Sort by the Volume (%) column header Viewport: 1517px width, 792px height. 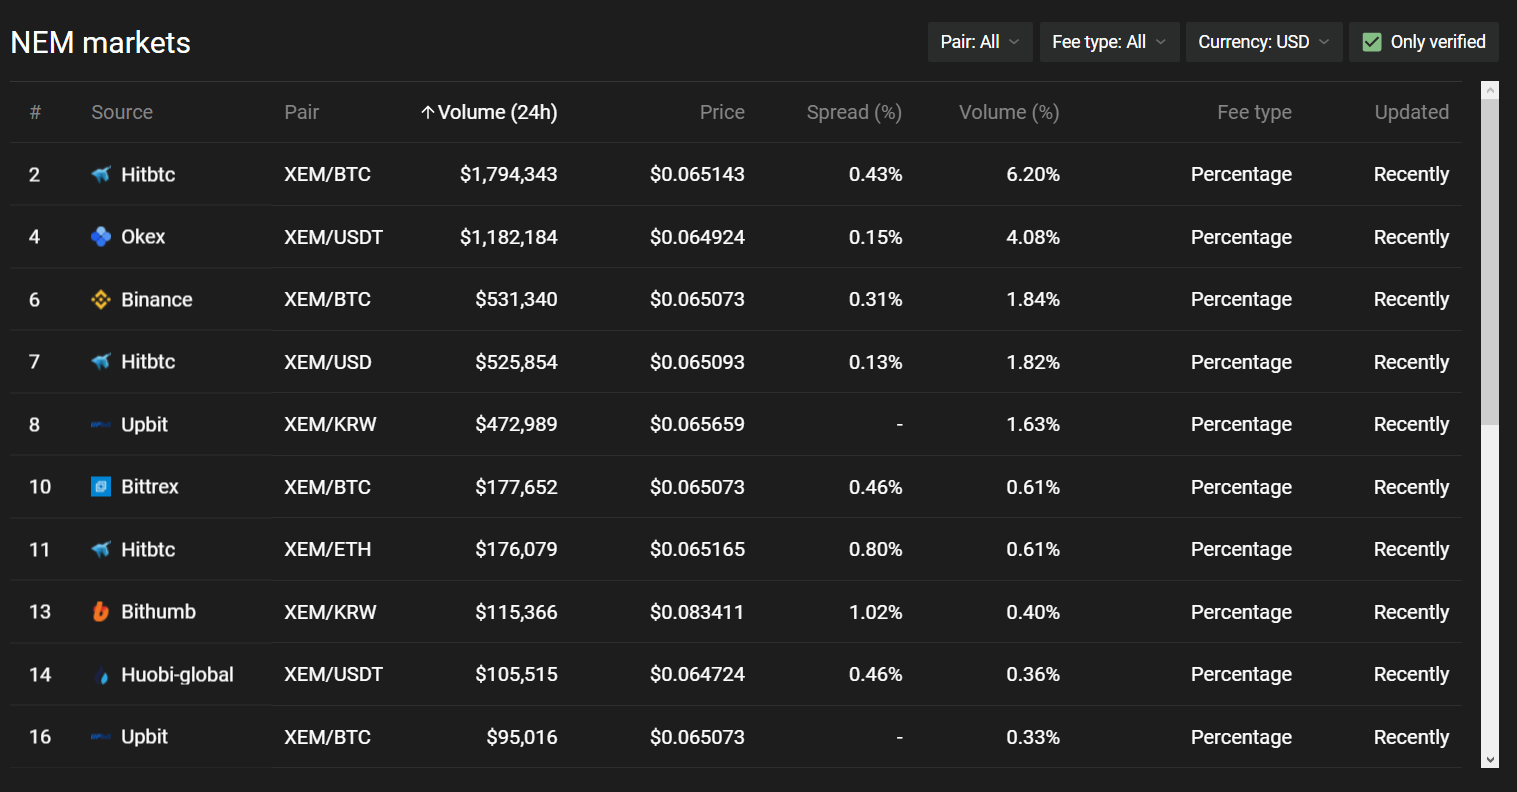1009,112
